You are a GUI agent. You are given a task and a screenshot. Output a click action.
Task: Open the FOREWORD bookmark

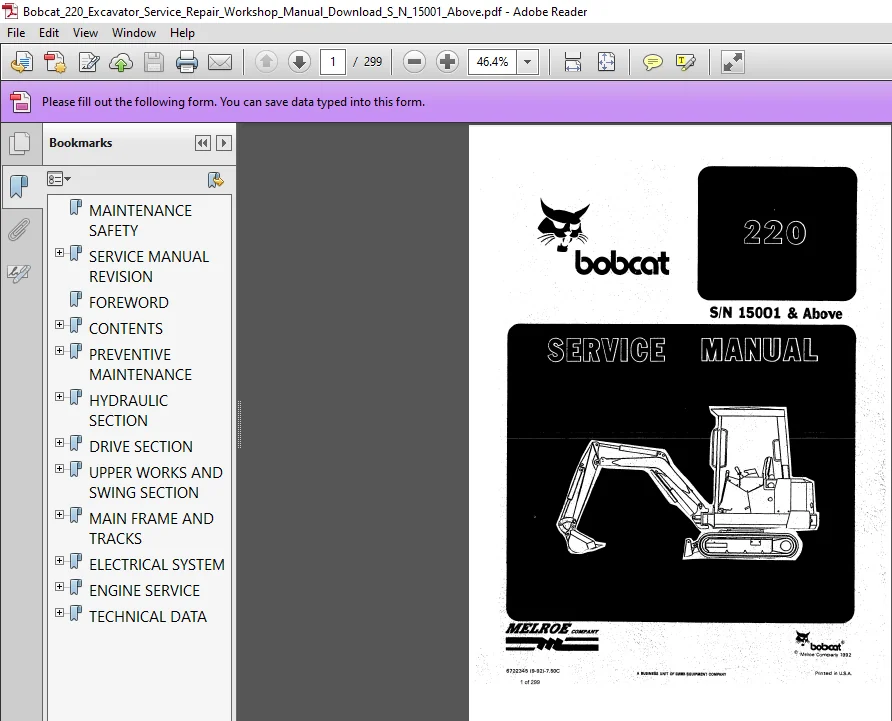(x=129, y=302)
